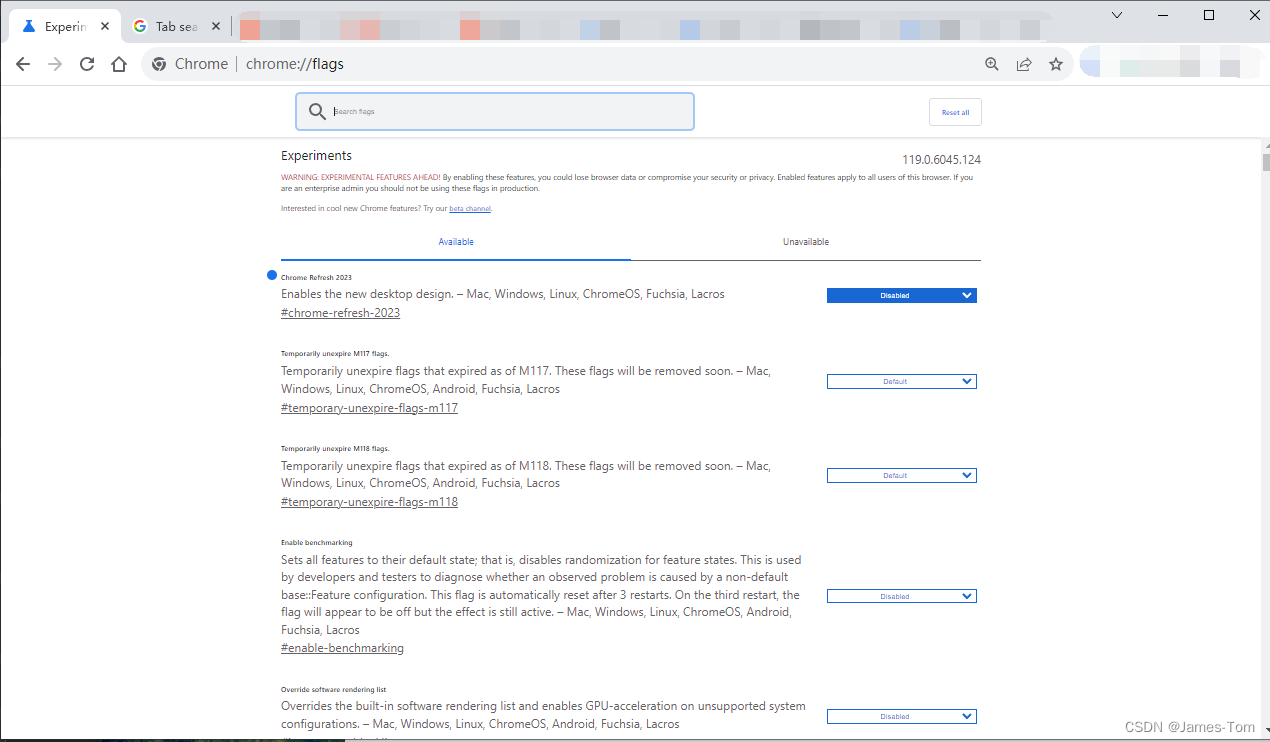Click the Override software rendering list heading

(x=333, y=689)
